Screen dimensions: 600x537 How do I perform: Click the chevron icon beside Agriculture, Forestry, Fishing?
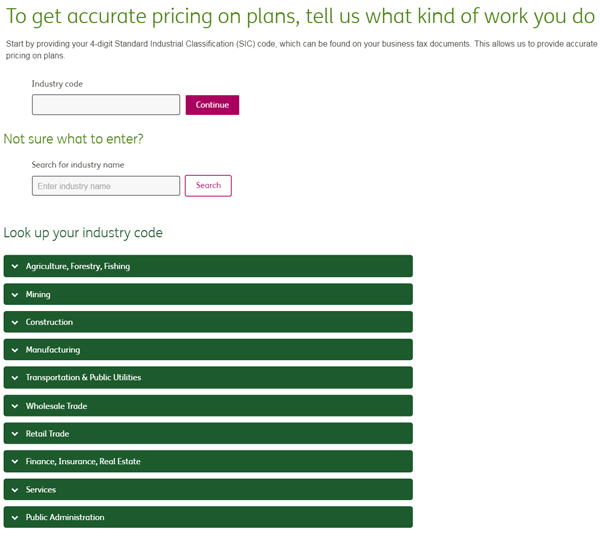[15, 267]
